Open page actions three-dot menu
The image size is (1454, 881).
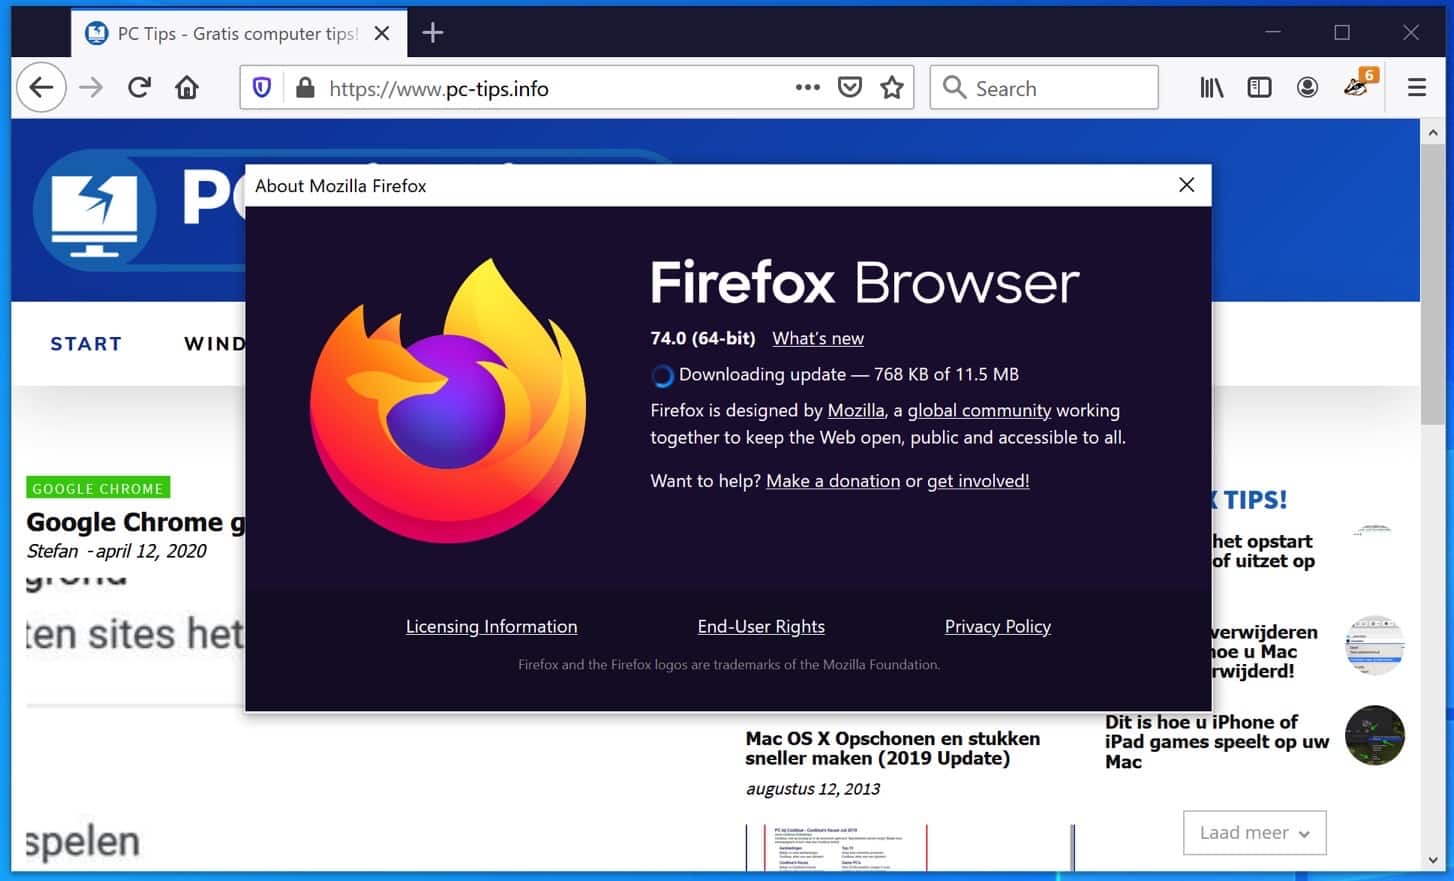pyautogui.click(x=808, y=87)
